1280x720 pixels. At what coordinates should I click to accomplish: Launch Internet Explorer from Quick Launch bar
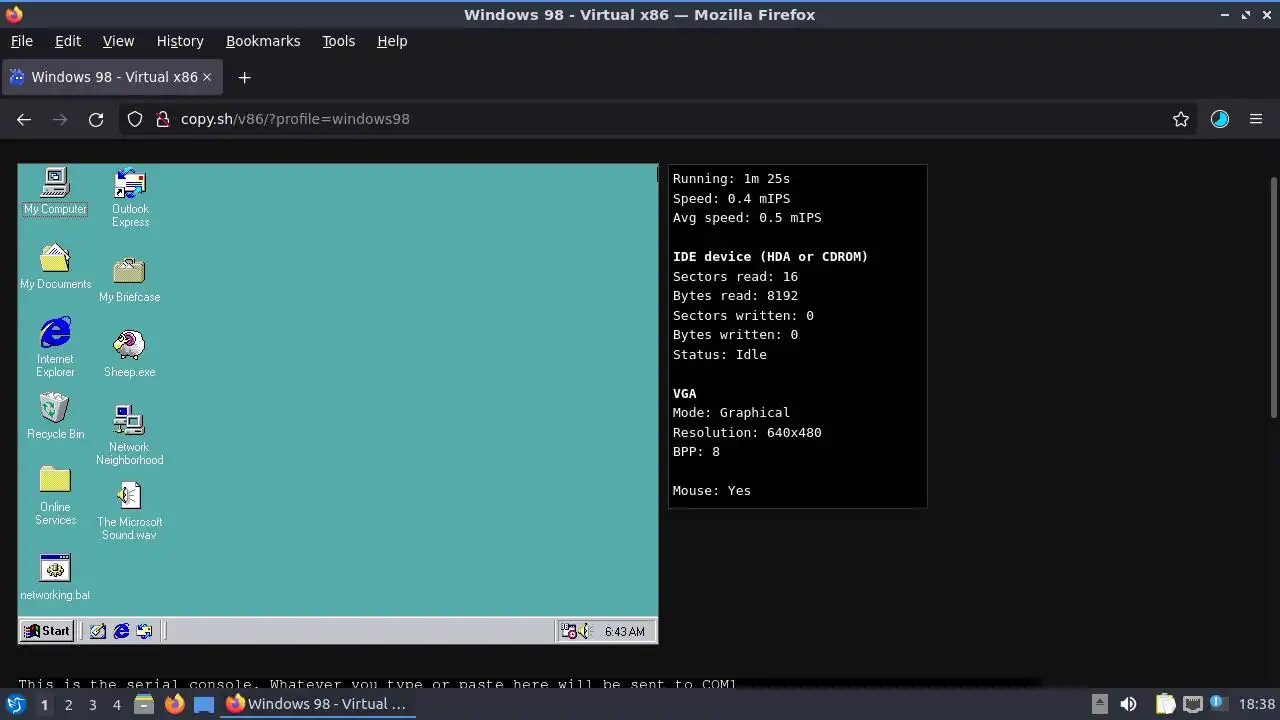point(121,631)
